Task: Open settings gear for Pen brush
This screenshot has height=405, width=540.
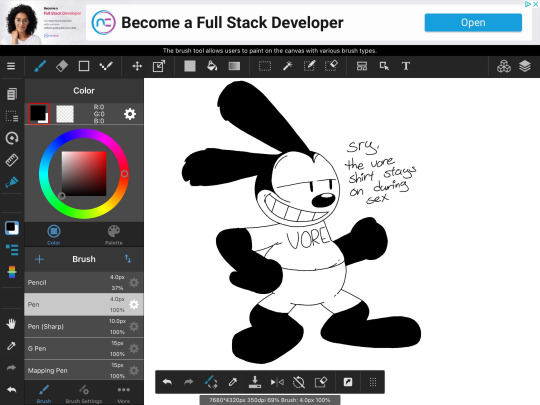Action: tap(134, 304)
